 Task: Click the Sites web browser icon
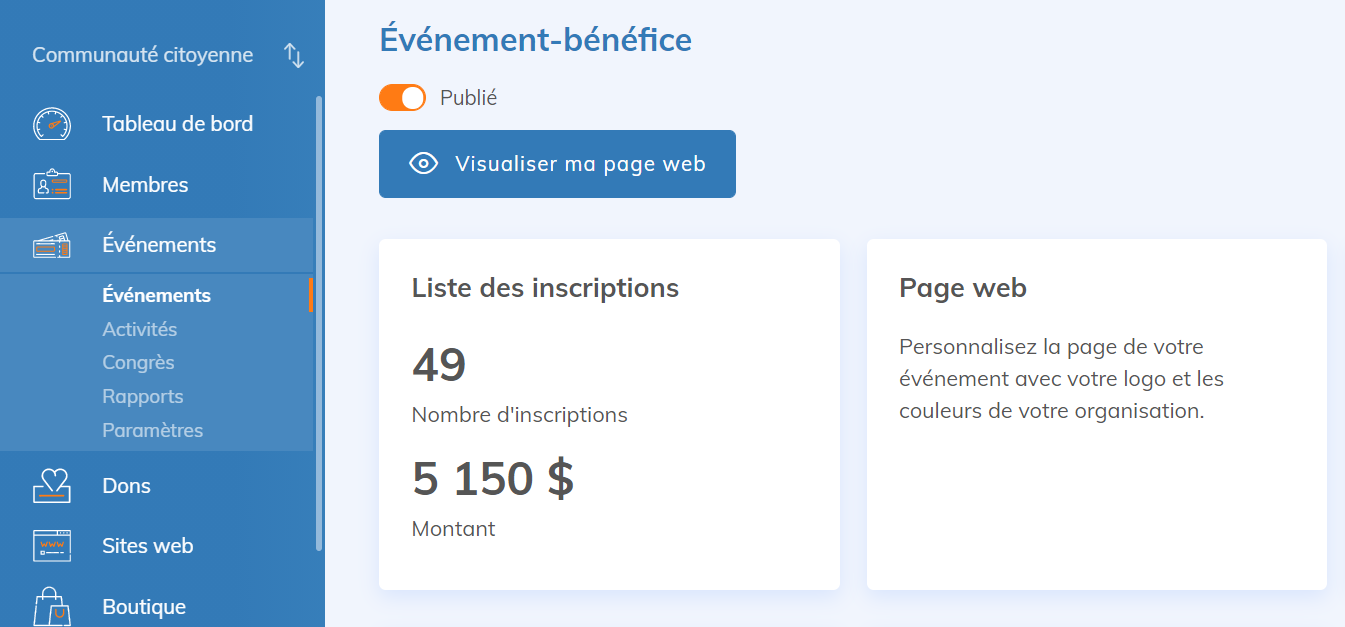52,546
